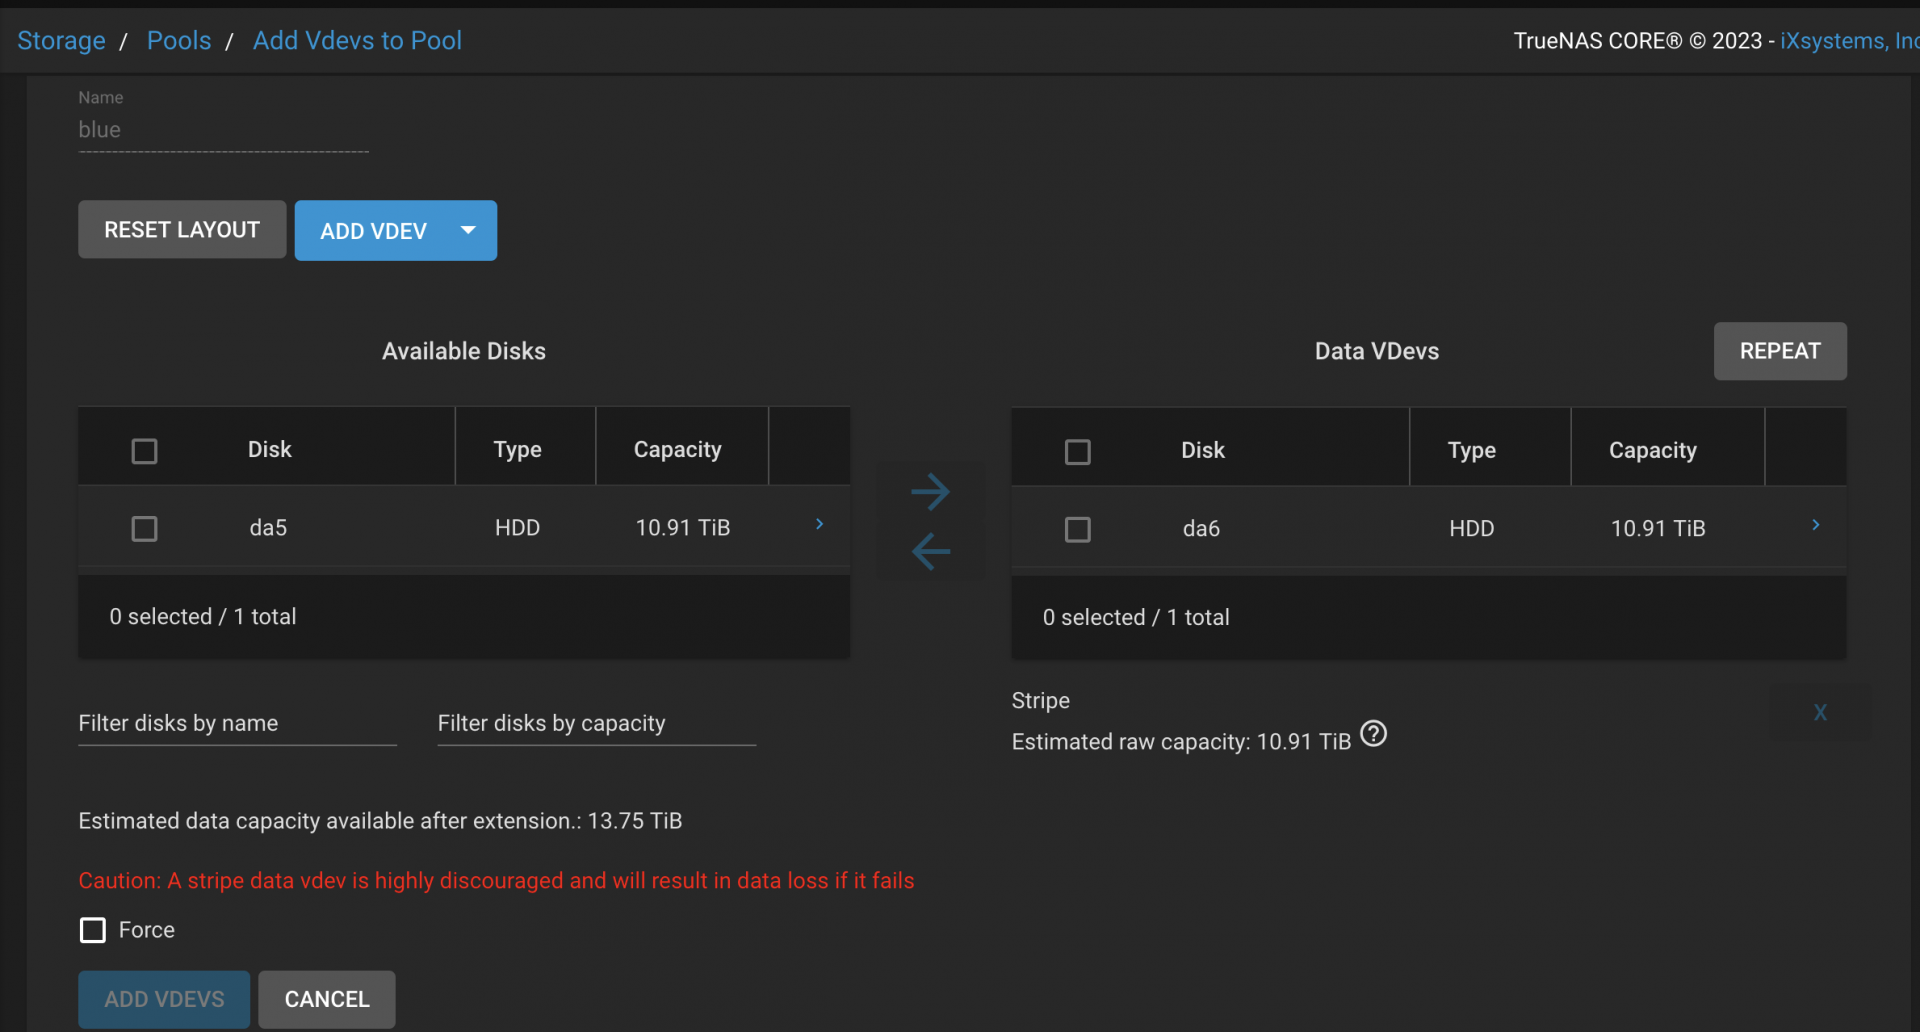Sort Data VDevs by Capacity column
The image size is (1920, 1032).
(1653, 451)
